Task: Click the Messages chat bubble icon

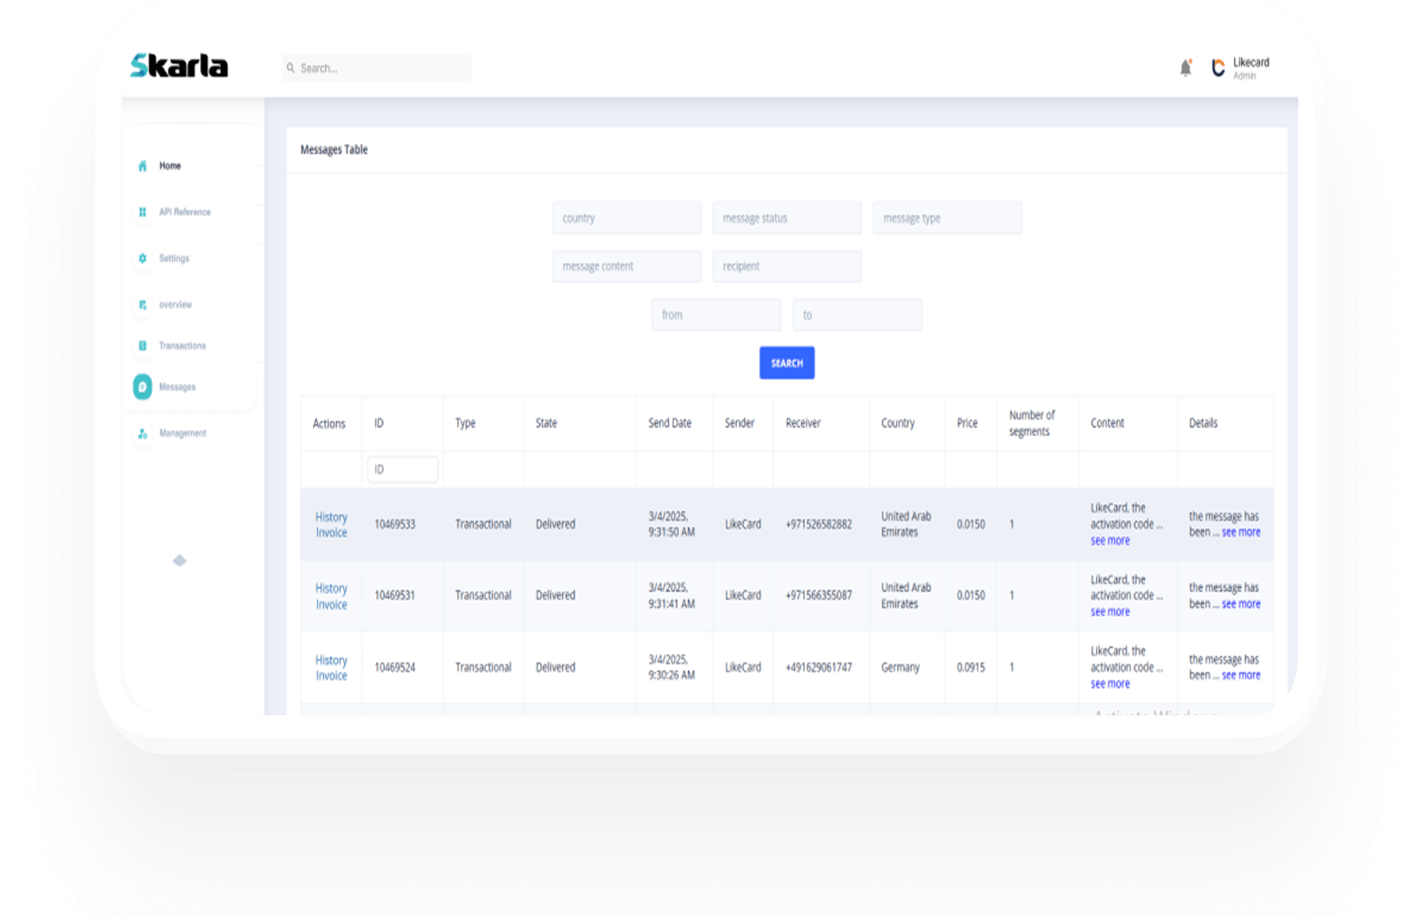Action: [142, 387]
